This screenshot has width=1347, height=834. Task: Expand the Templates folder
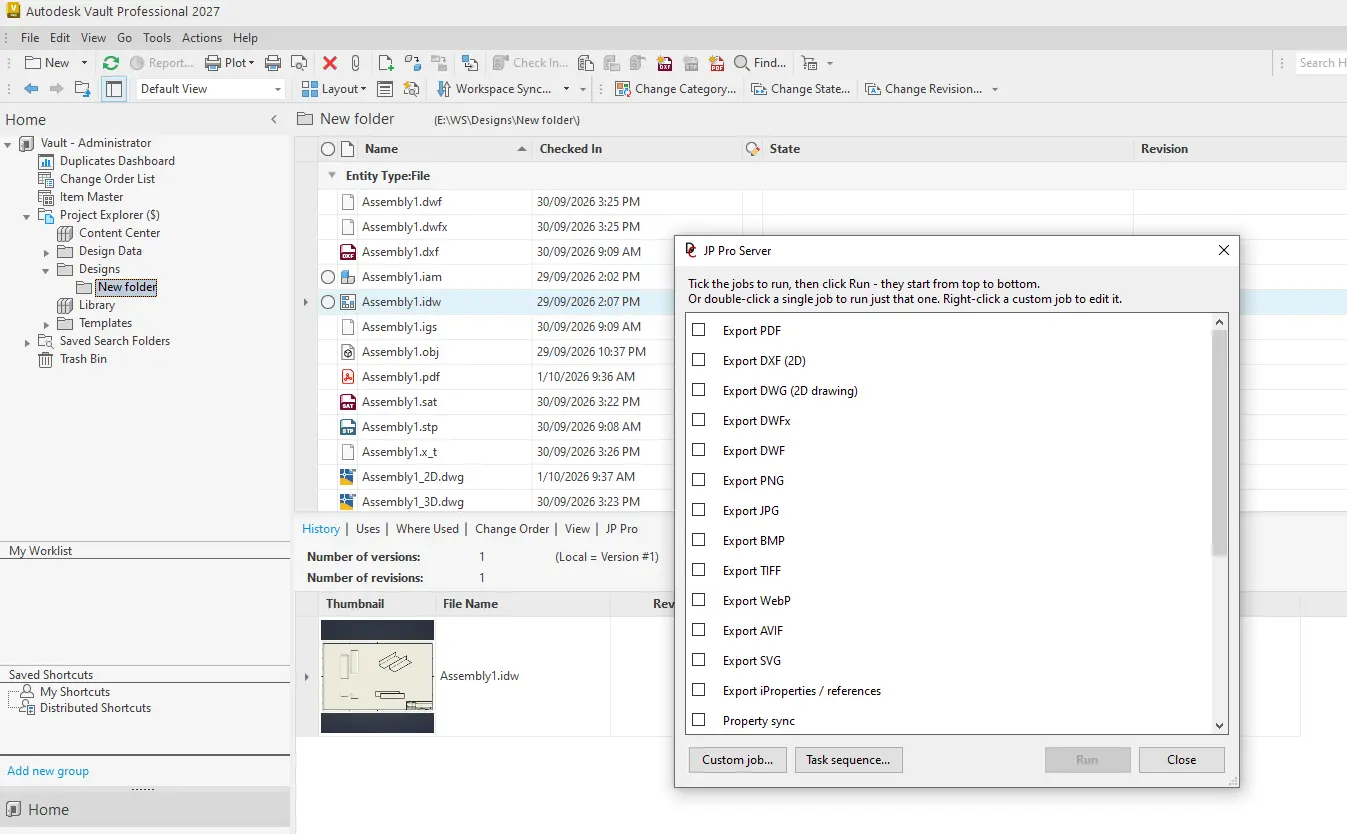pos(46,324)
